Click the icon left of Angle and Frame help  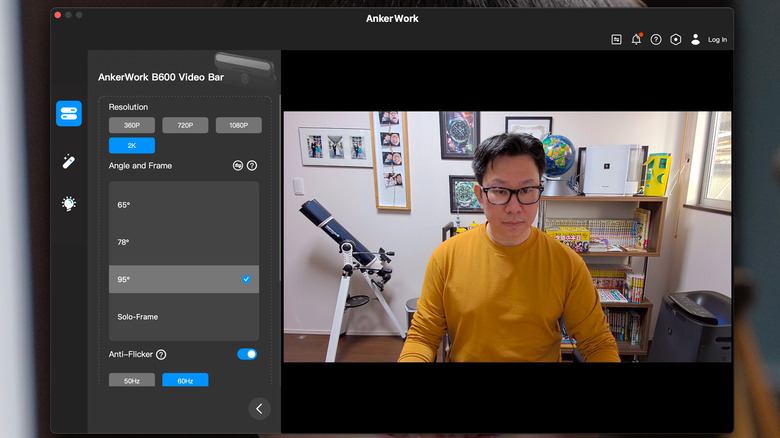pos(238,166)
